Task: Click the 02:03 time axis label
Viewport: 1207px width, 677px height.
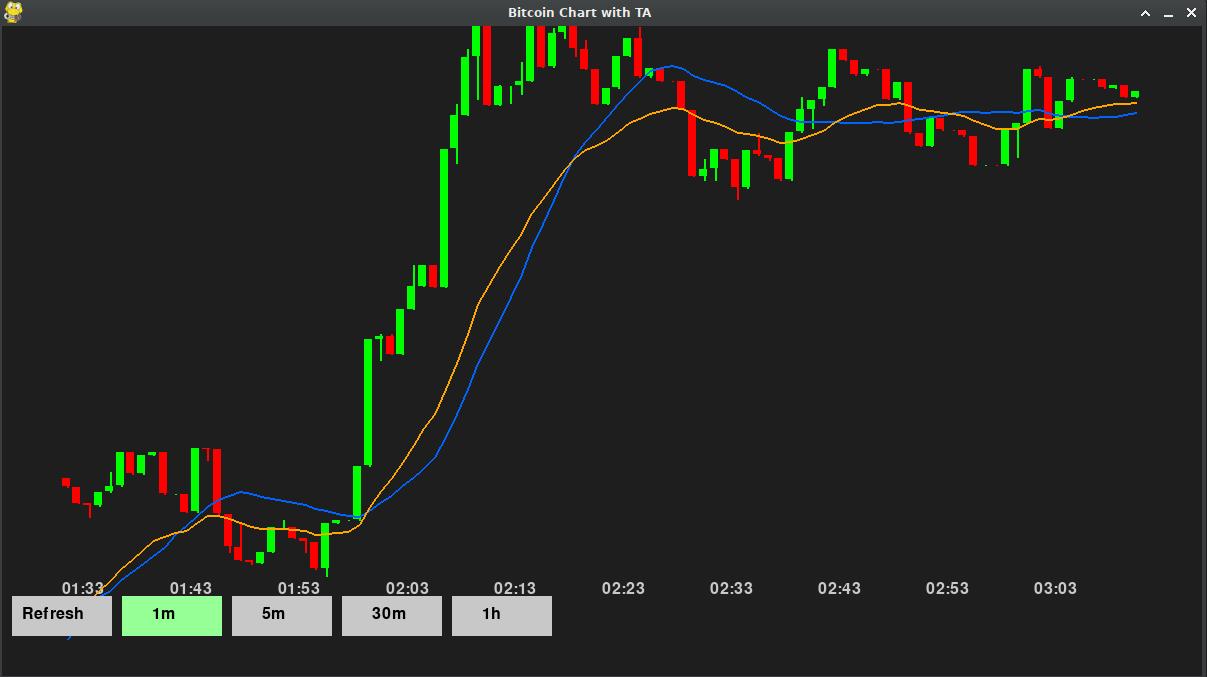Action: pos(407,588)
